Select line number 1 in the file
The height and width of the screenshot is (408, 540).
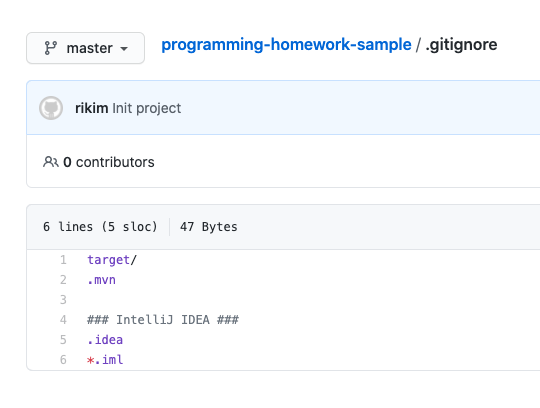[63, 260]
